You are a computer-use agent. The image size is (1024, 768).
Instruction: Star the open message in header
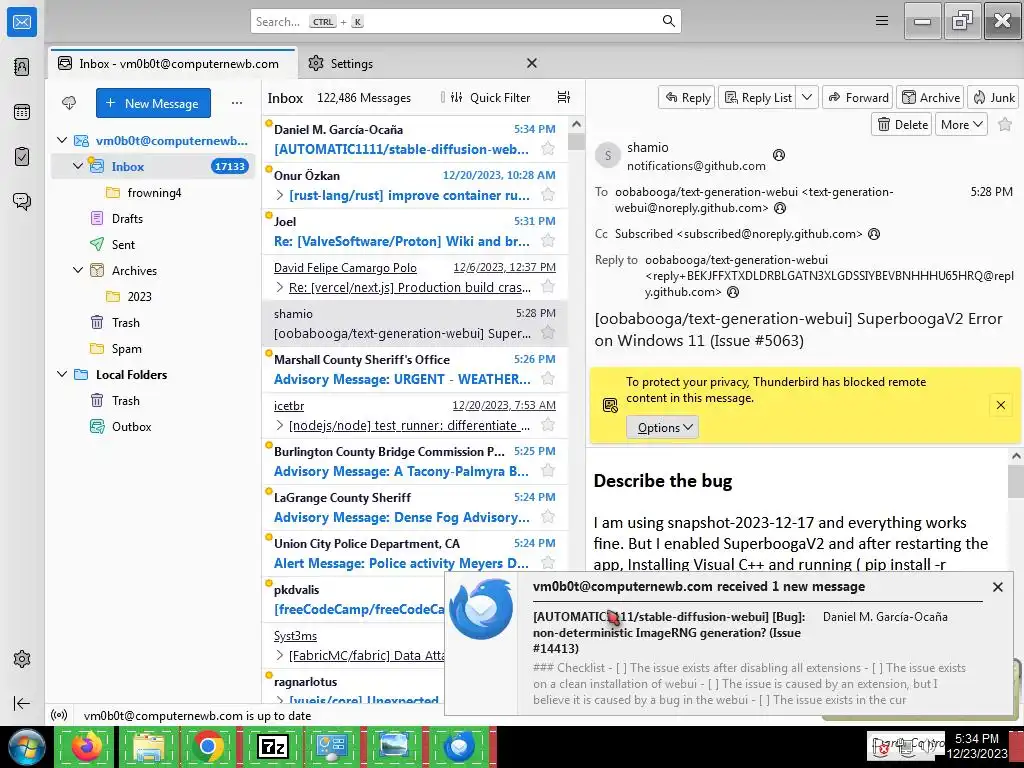[x=1005, y=124]
